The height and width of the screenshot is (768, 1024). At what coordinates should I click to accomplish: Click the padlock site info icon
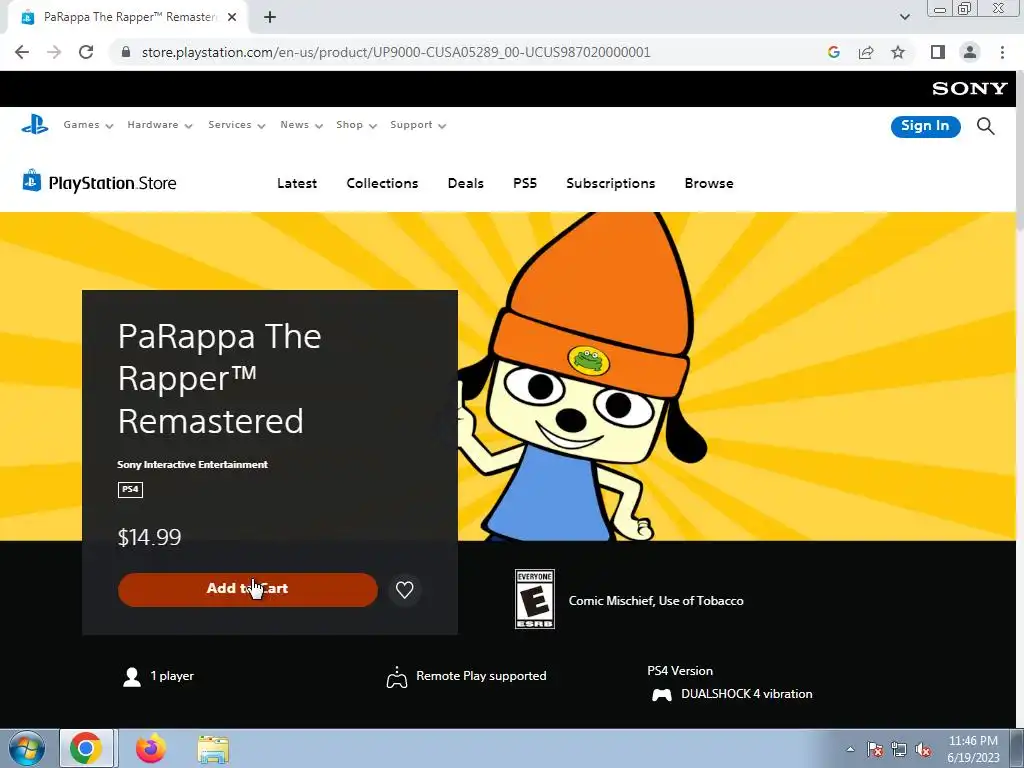pos(126,52)
